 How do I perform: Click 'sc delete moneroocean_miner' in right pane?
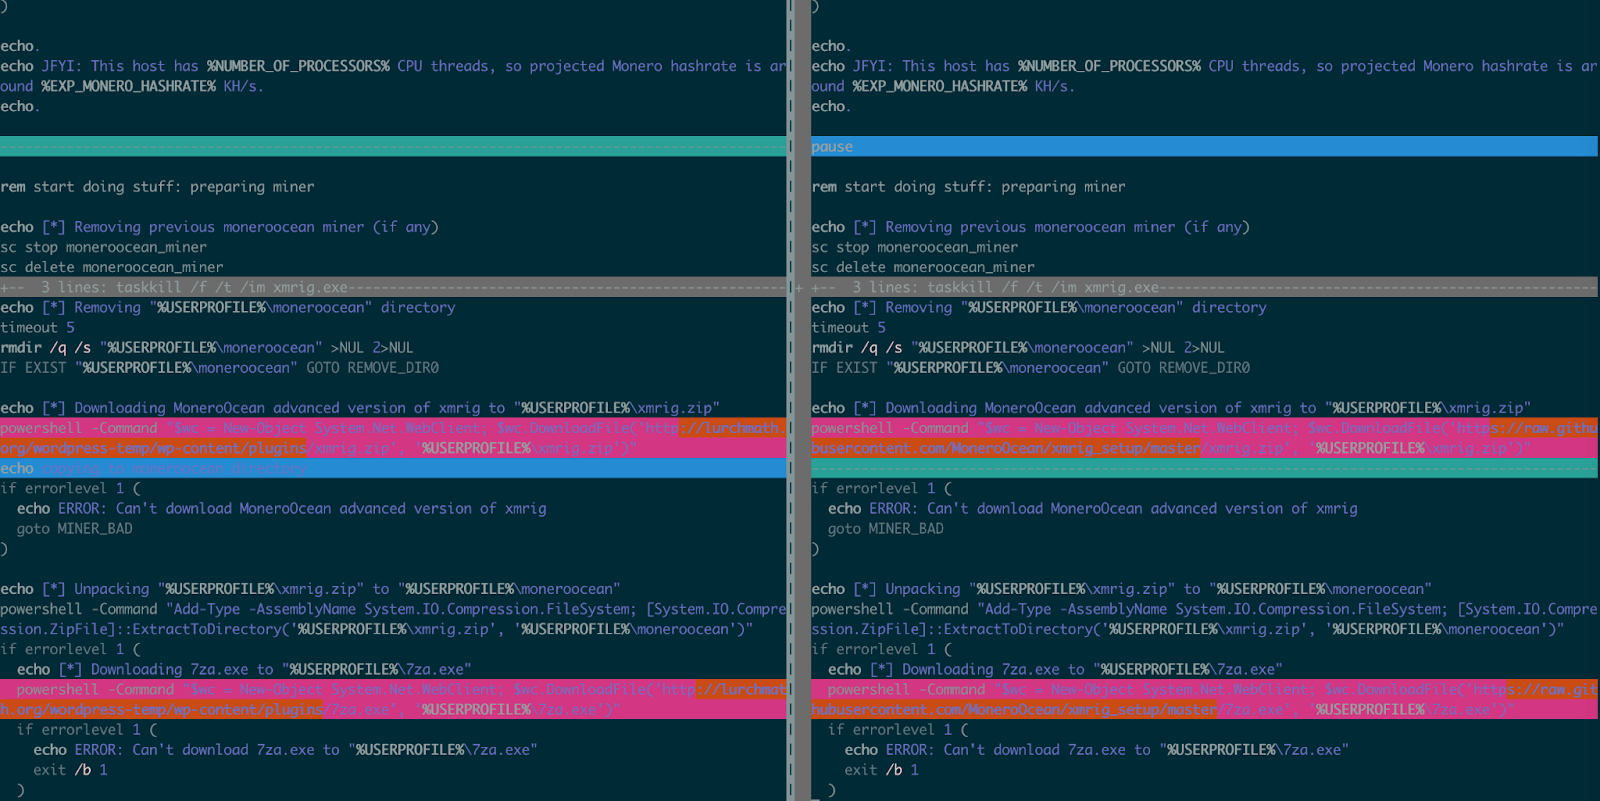922,267
